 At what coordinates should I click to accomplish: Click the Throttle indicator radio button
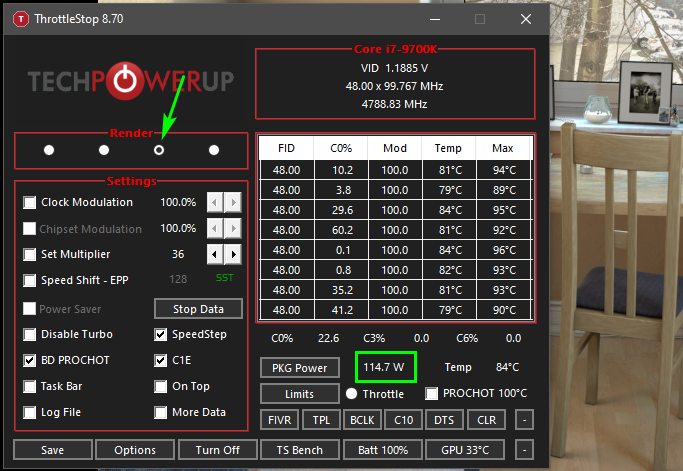click(352, 393)
